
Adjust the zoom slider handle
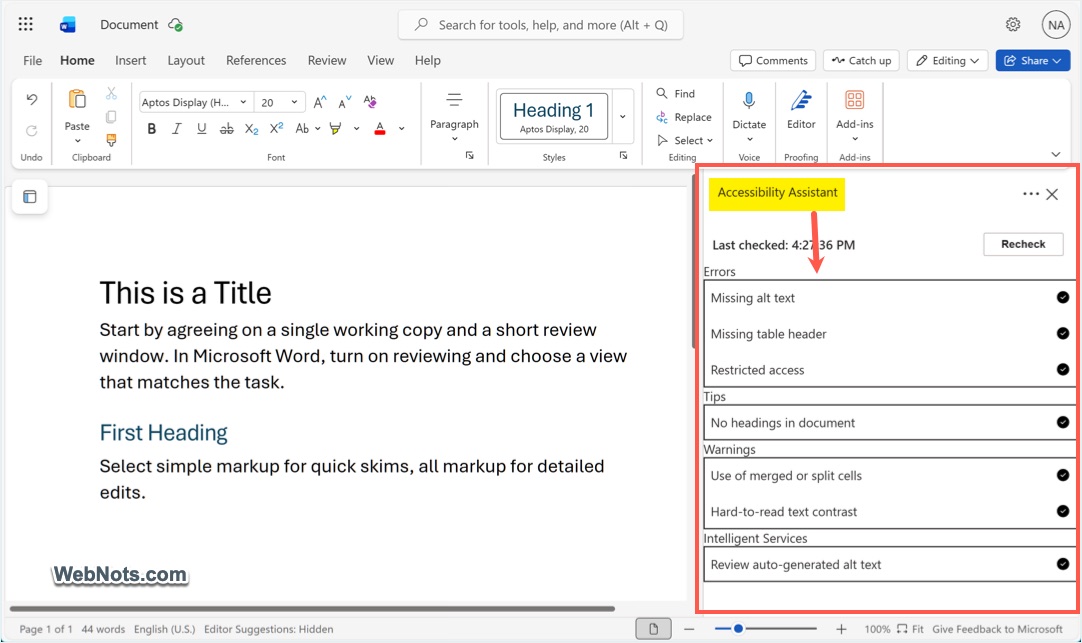pyautogui.click(x=738, y=629)
